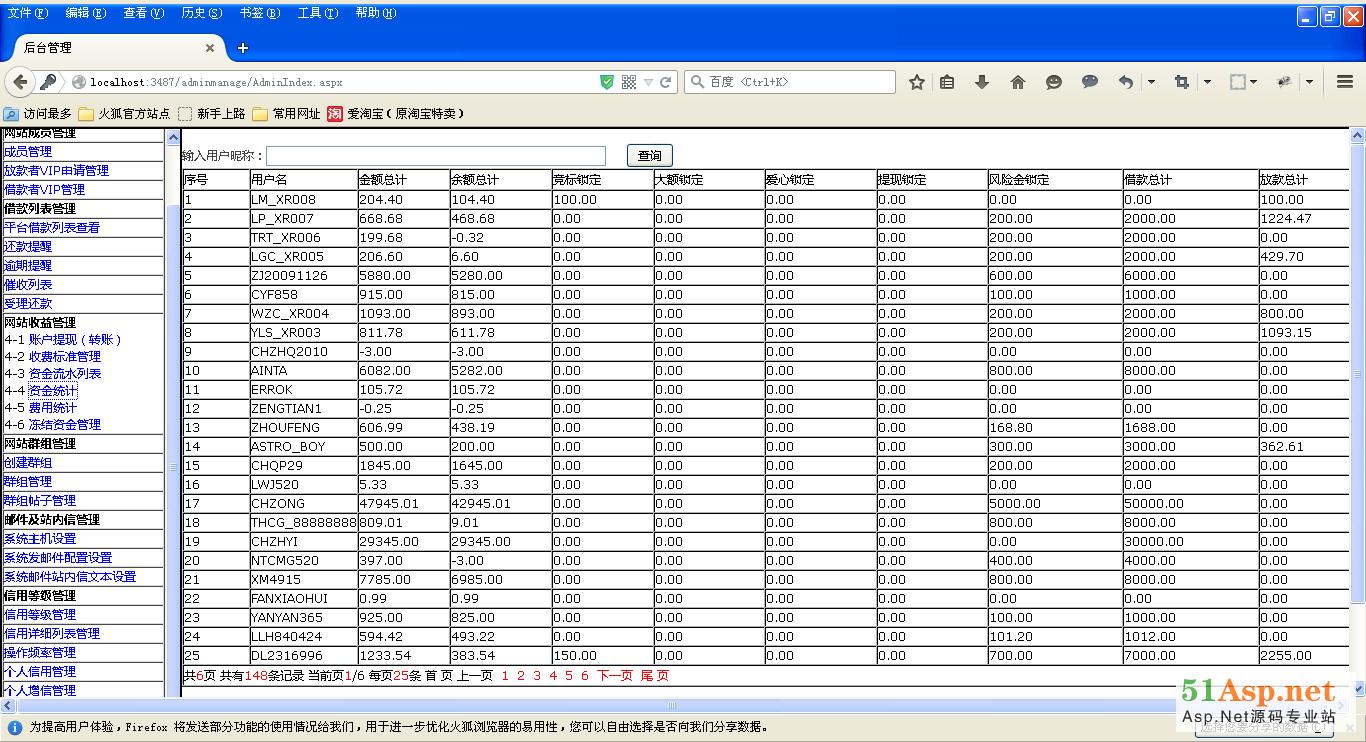Focus the user nickname input field
The width and height of the screenshot is (1366, 742).
pos(436,155)
